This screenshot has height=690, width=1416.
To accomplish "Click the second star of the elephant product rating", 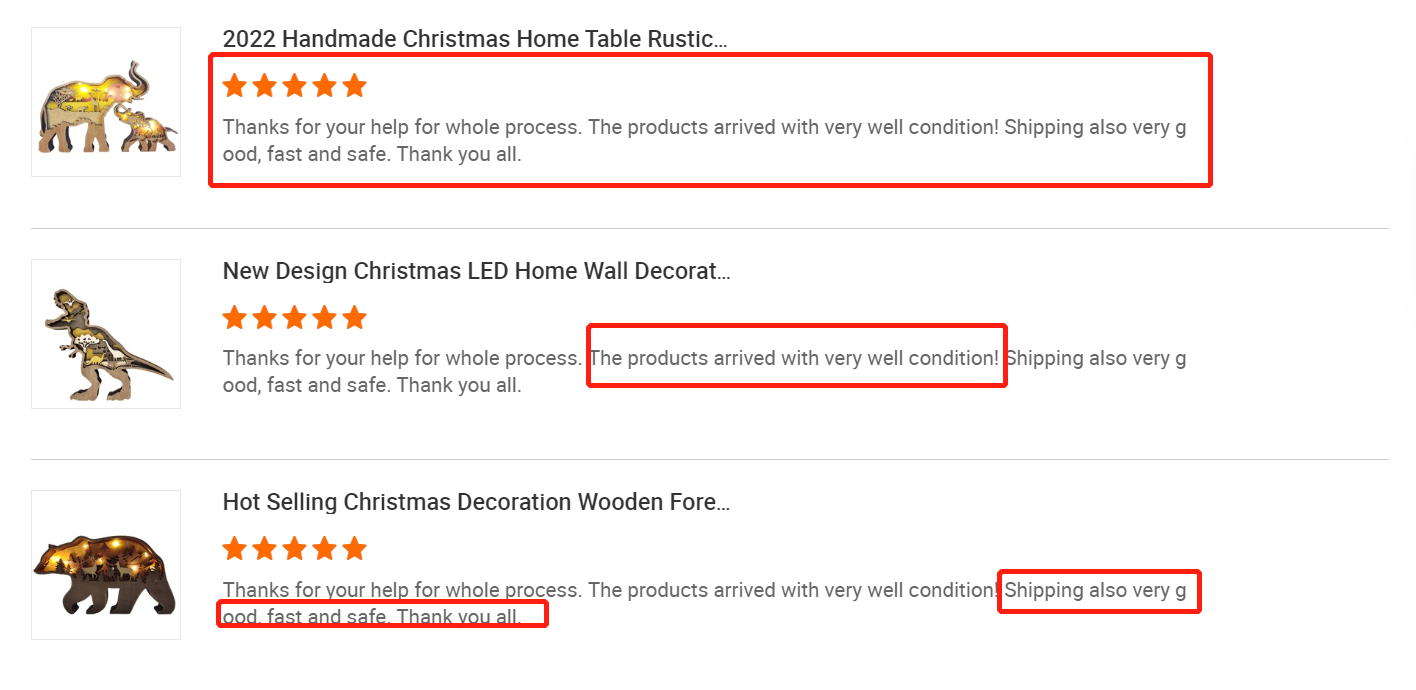I will [x=265, y=86].
